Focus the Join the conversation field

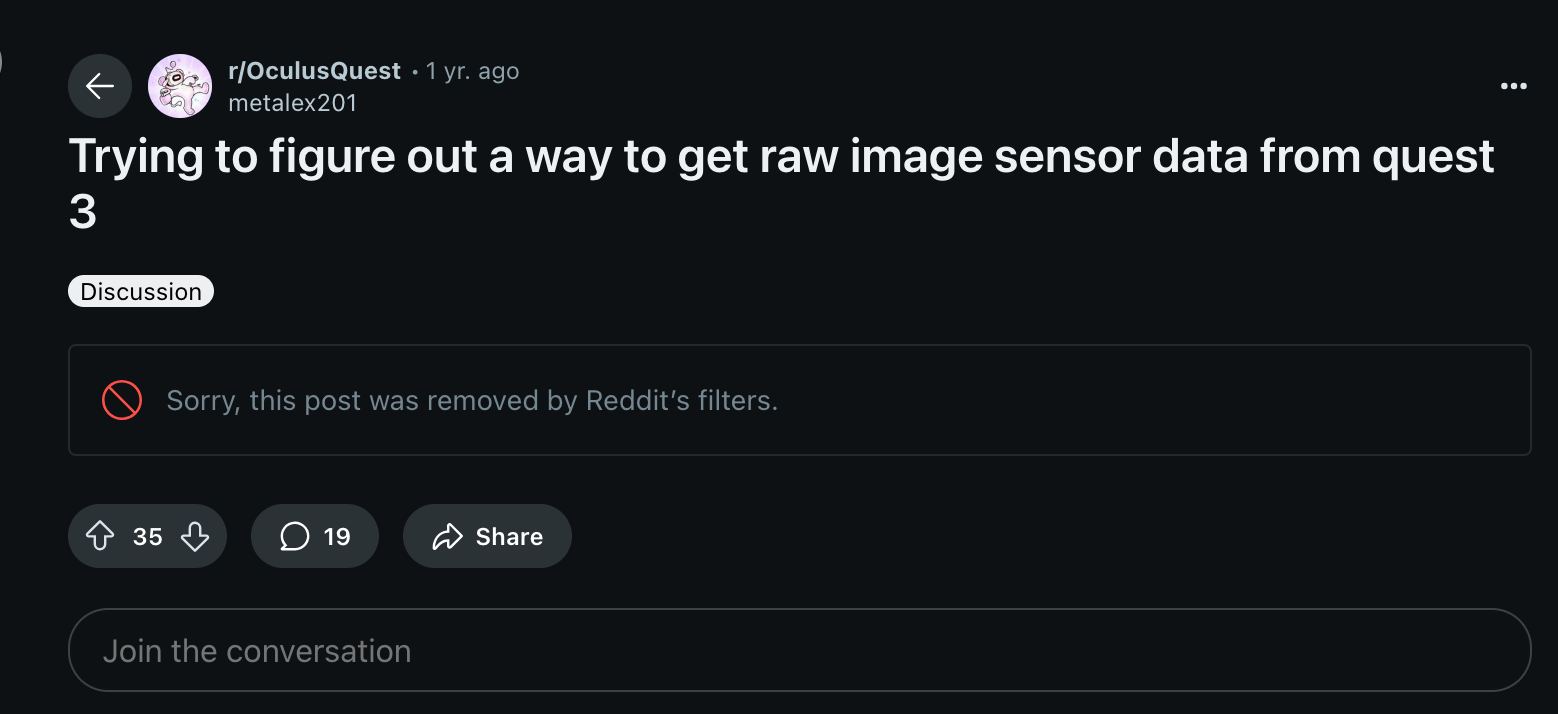tap(799, 651)
